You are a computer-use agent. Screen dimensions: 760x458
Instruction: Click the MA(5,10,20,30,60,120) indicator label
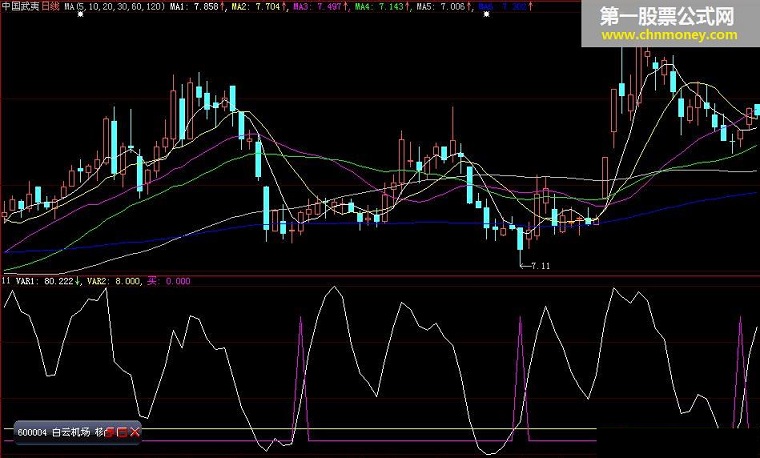coord(114,7)
